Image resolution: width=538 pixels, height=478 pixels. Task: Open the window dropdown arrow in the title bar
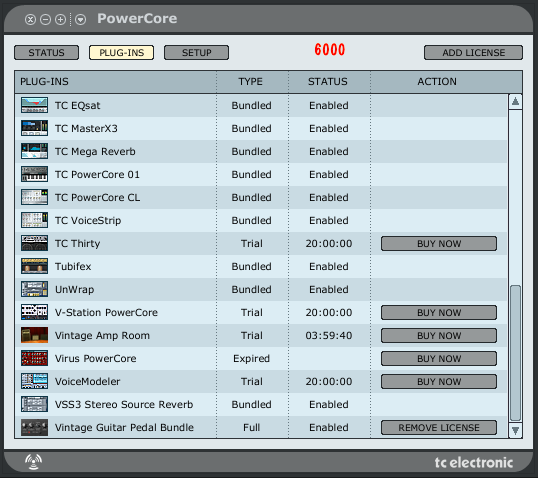(81, 20)
